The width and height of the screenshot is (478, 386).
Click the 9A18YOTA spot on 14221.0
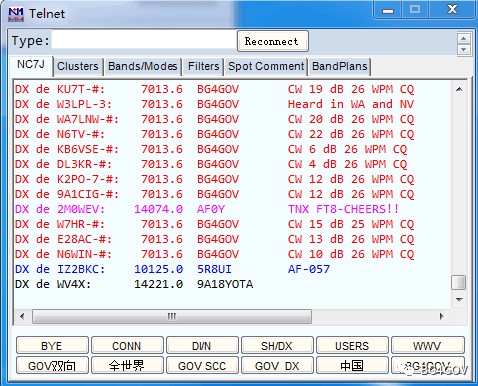coord(134,284)
